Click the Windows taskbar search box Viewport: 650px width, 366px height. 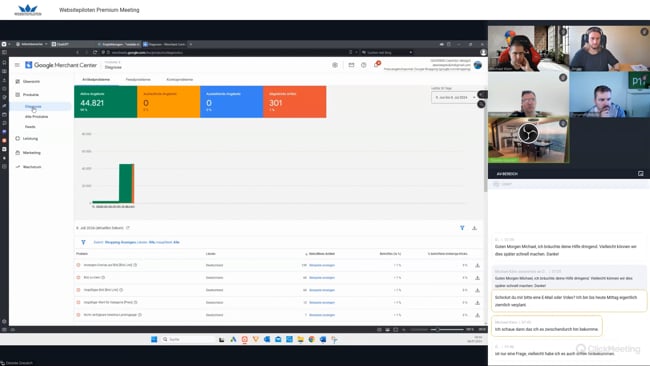188,339
